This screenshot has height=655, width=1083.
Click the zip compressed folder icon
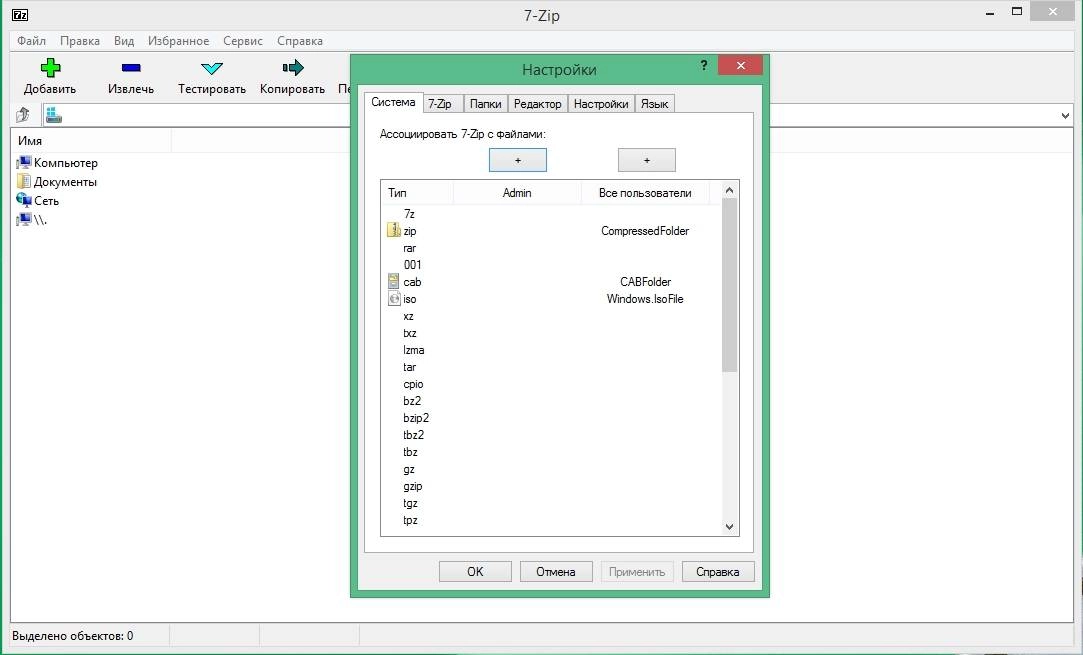click(x=394, y=230)
